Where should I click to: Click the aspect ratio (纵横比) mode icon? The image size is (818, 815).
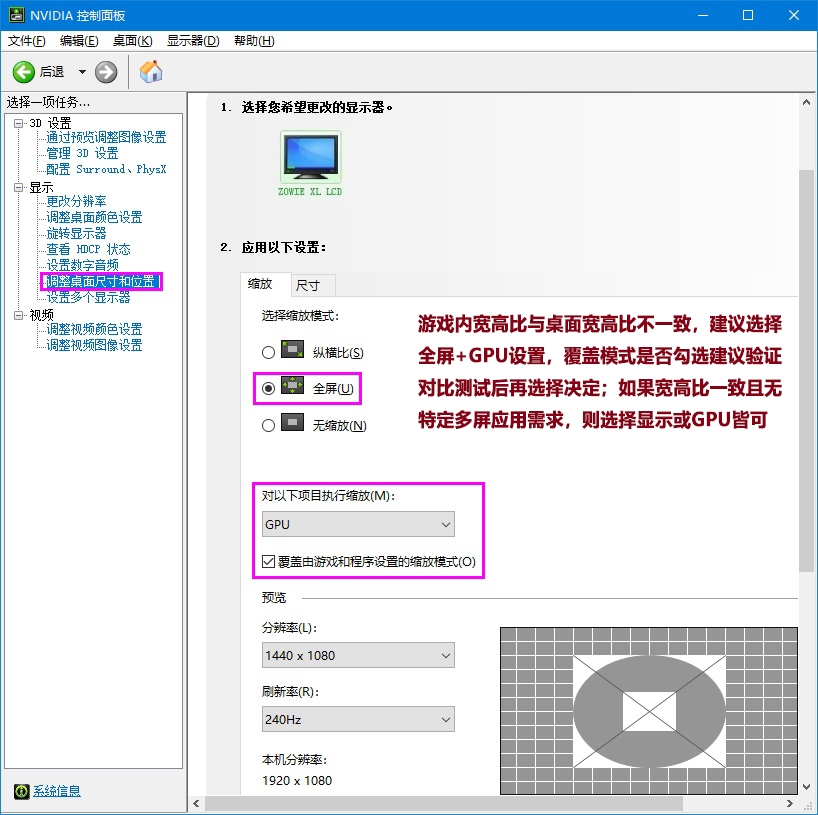point(292,349)
